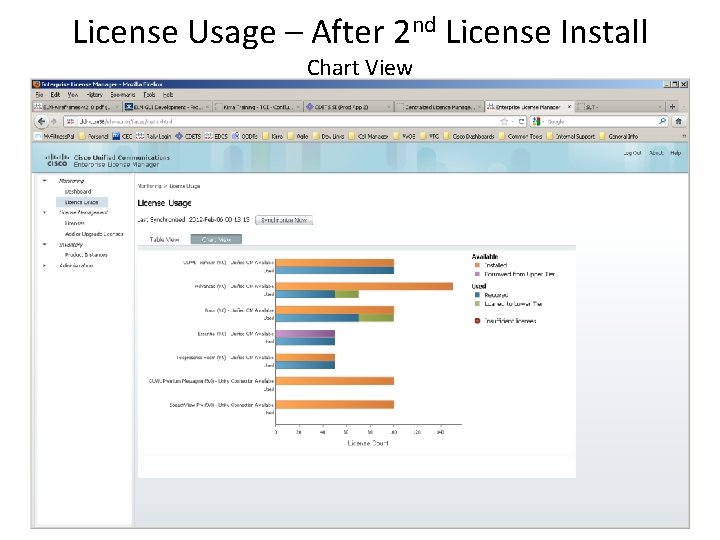Click into the Google search field
Image resolution: width=720 pixels, height=540 pixels.
pyautogui.click(x=600, y=122)
